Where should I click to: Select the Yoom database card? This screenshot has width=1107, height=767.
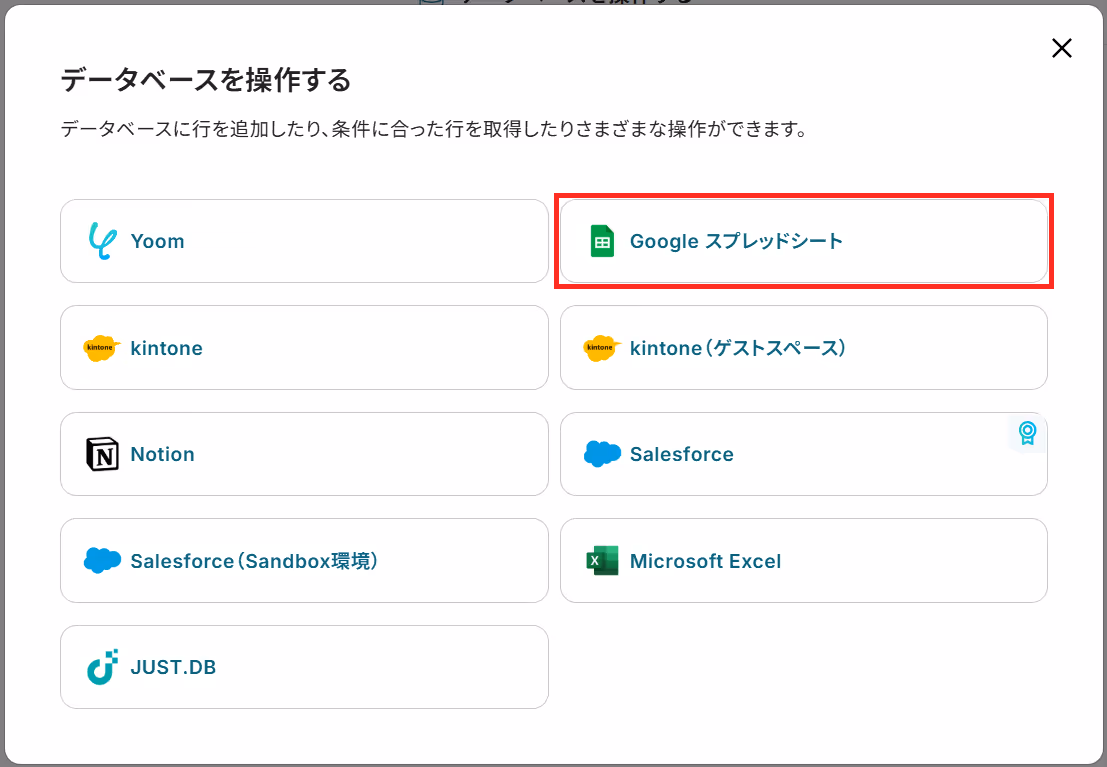click(x=304, y=241)
